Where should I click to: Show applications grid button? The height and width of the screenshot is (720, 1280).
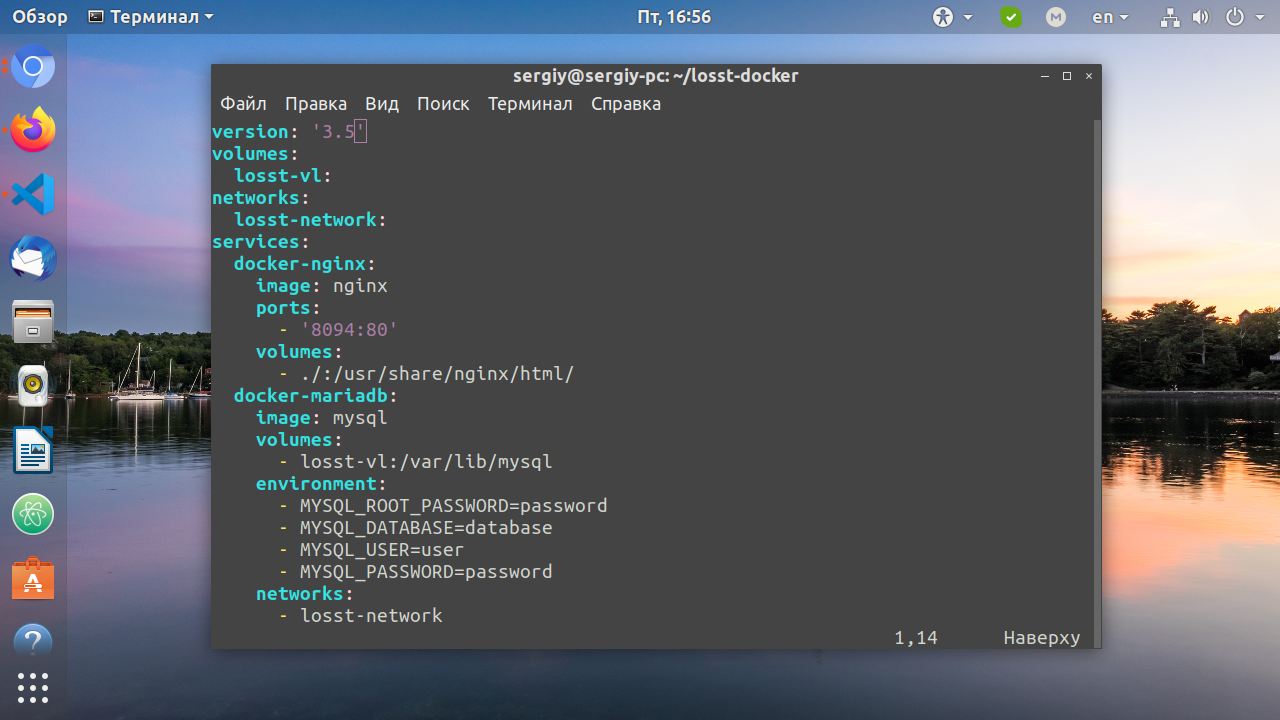pos(33,688)
